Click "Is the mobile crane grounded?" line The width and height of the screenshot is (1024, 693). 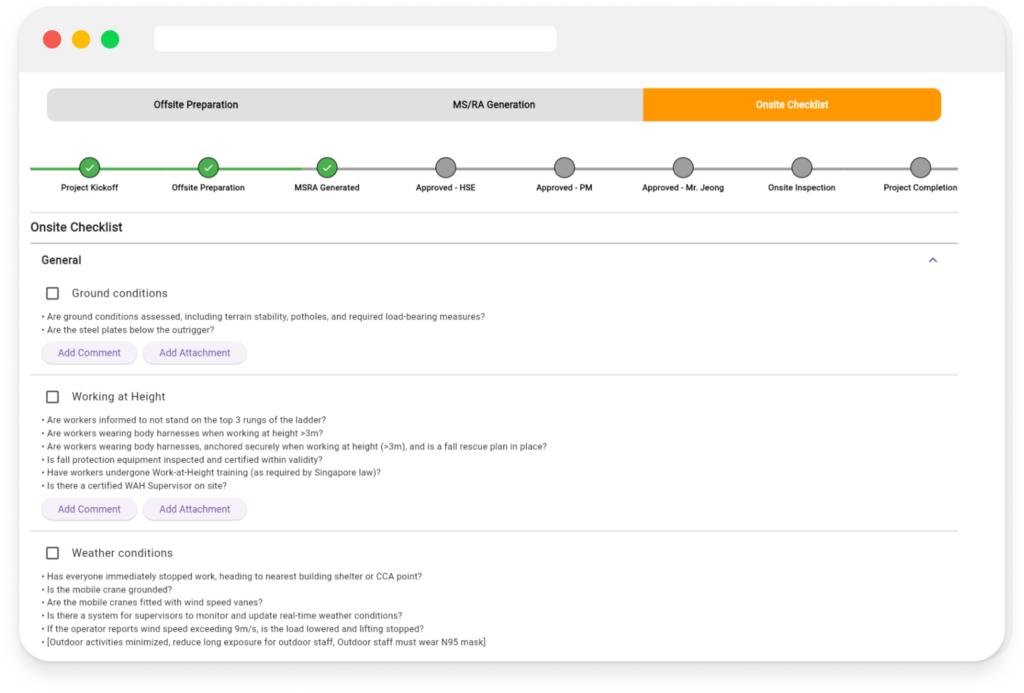click(x=107, y=590)
